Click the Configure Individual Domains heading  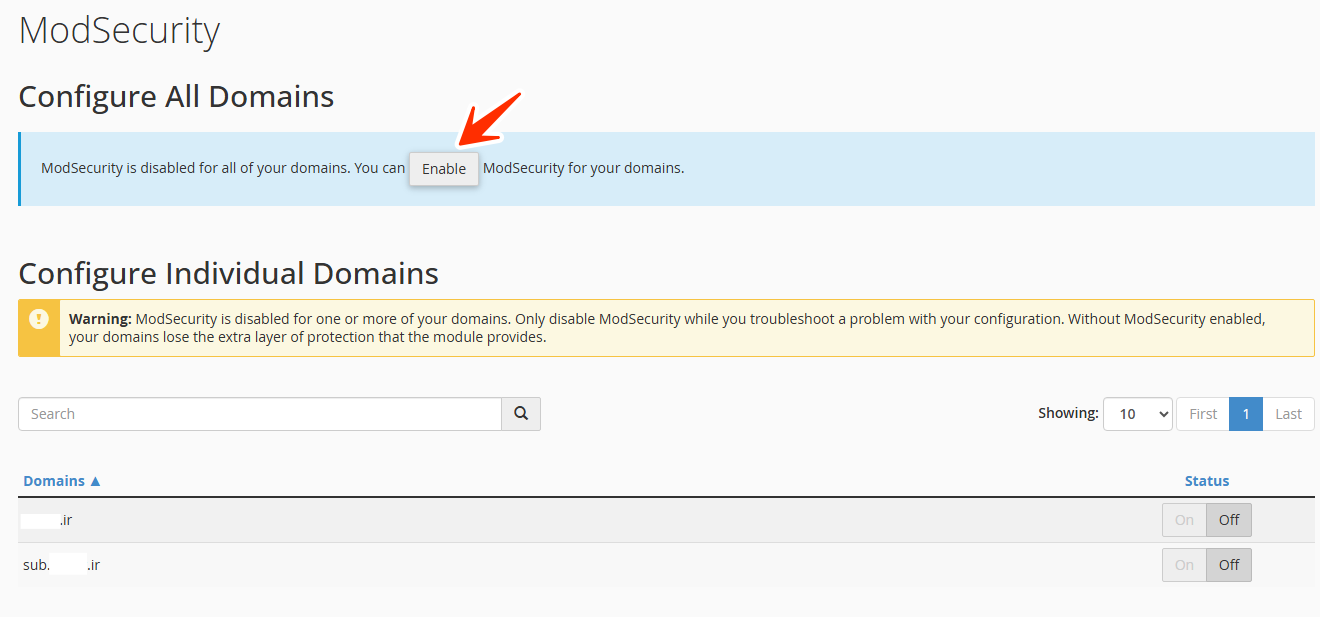(x=229, y=273)
